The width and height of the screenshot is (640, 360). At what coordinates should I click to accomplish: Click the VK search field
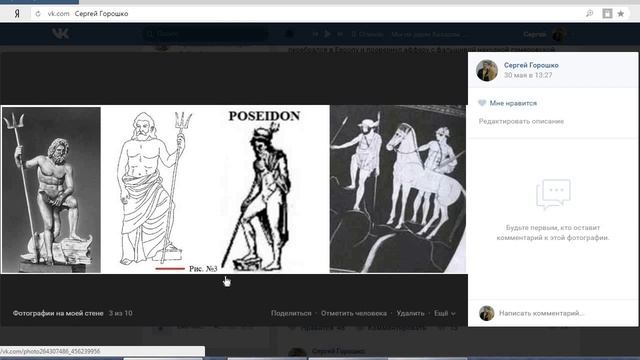tap(206, 34)
